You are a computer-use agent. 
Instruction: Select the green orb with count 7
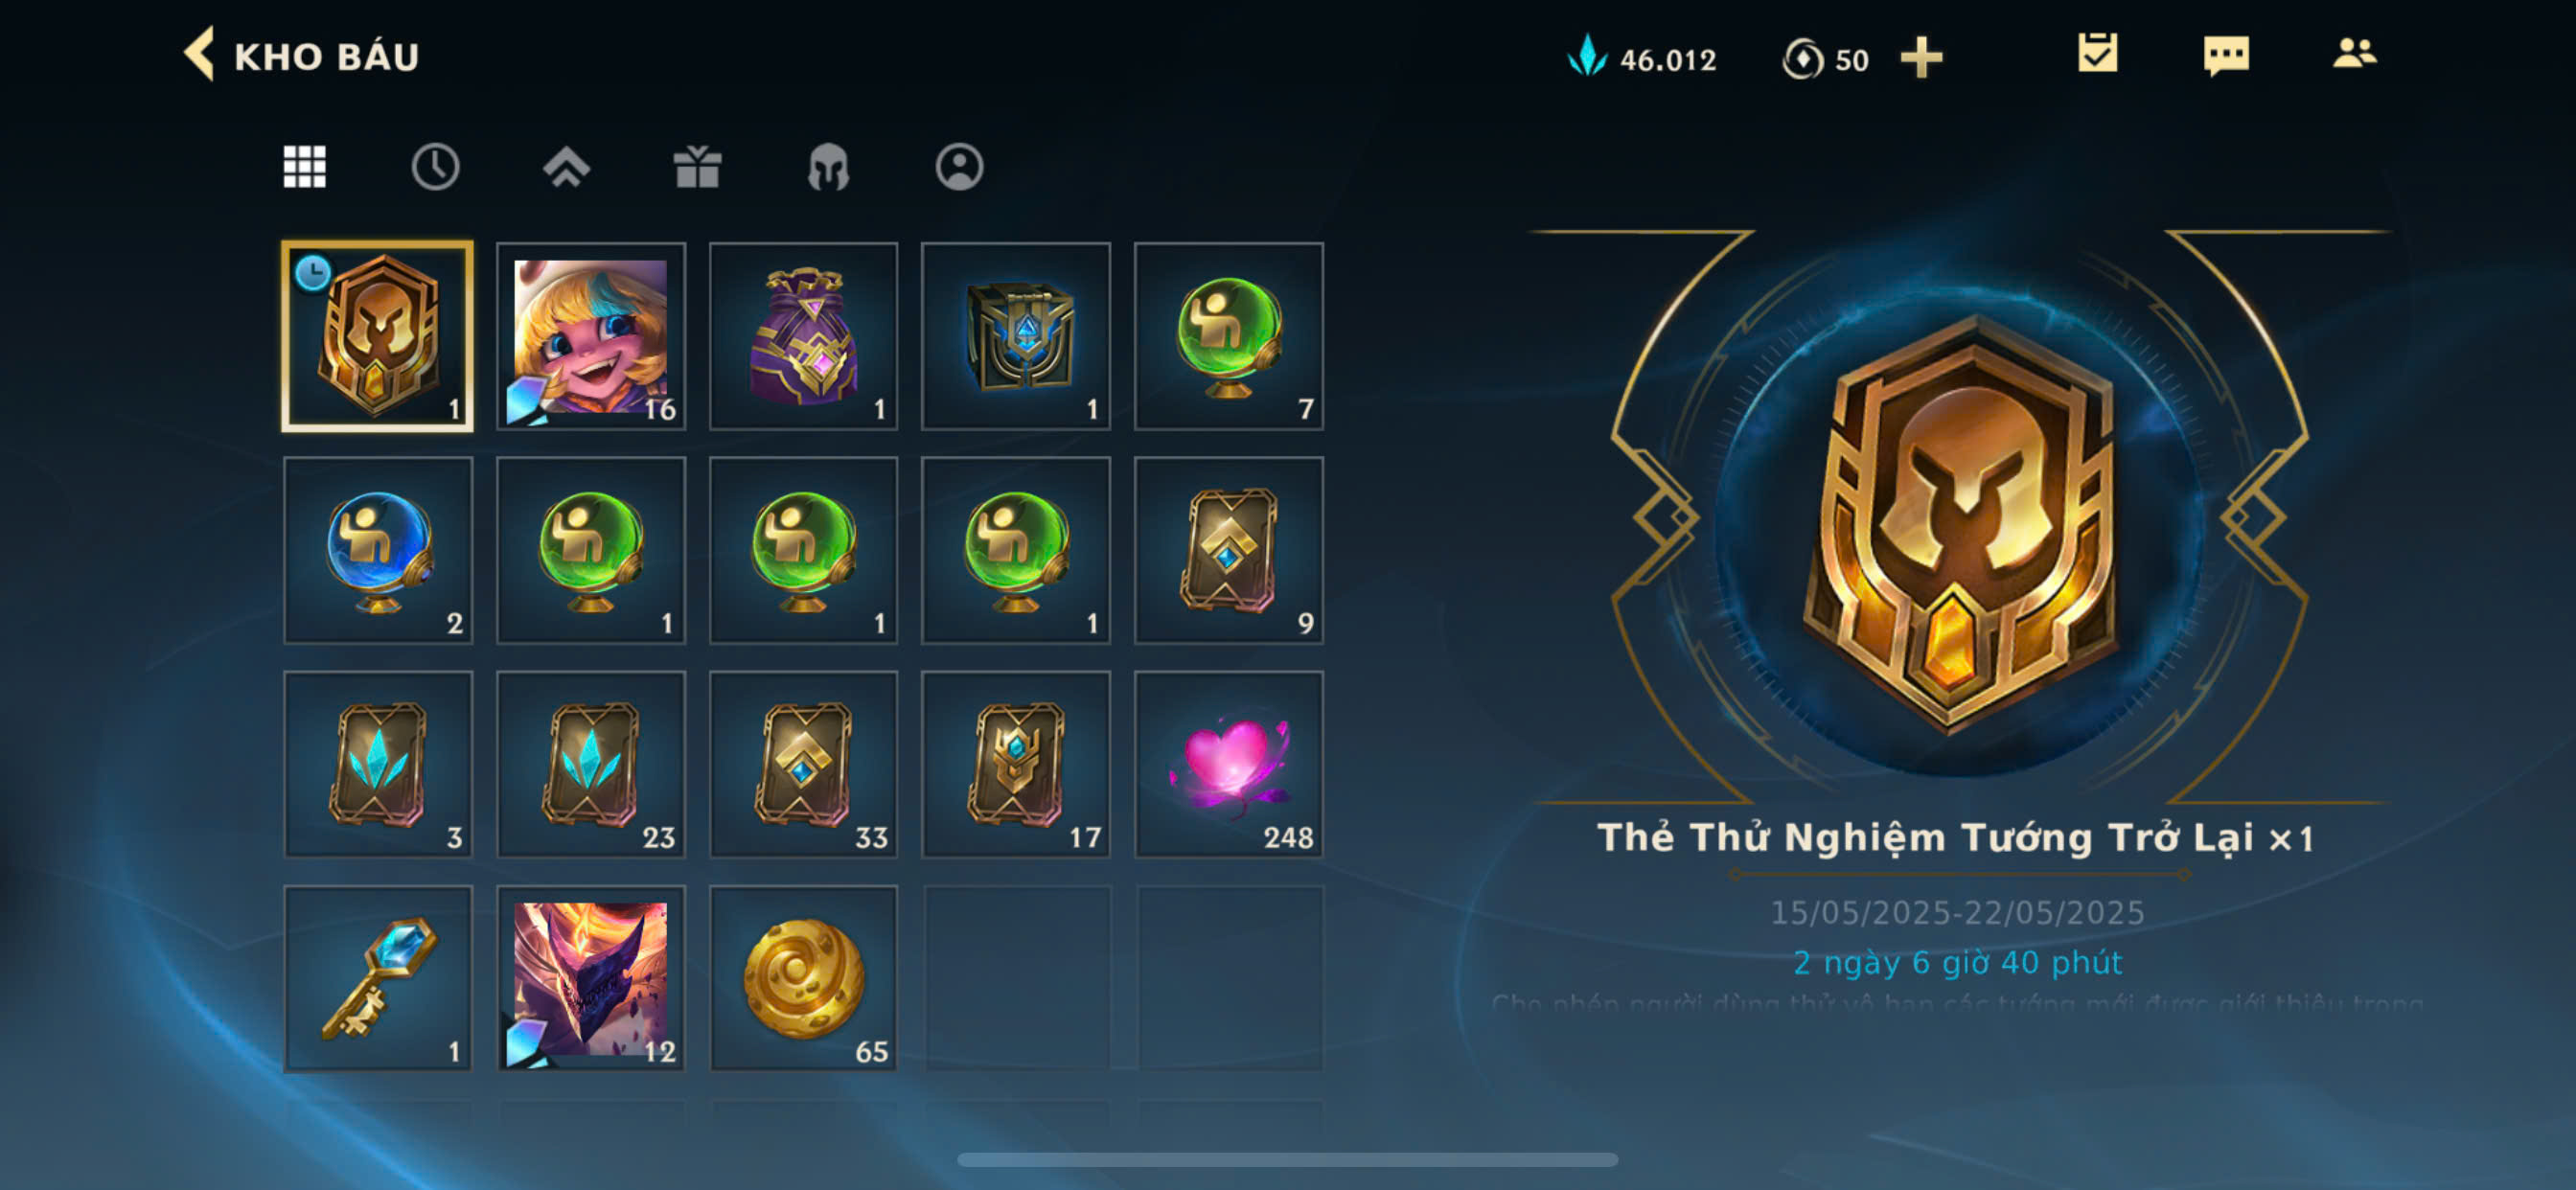click(1229, 336)
